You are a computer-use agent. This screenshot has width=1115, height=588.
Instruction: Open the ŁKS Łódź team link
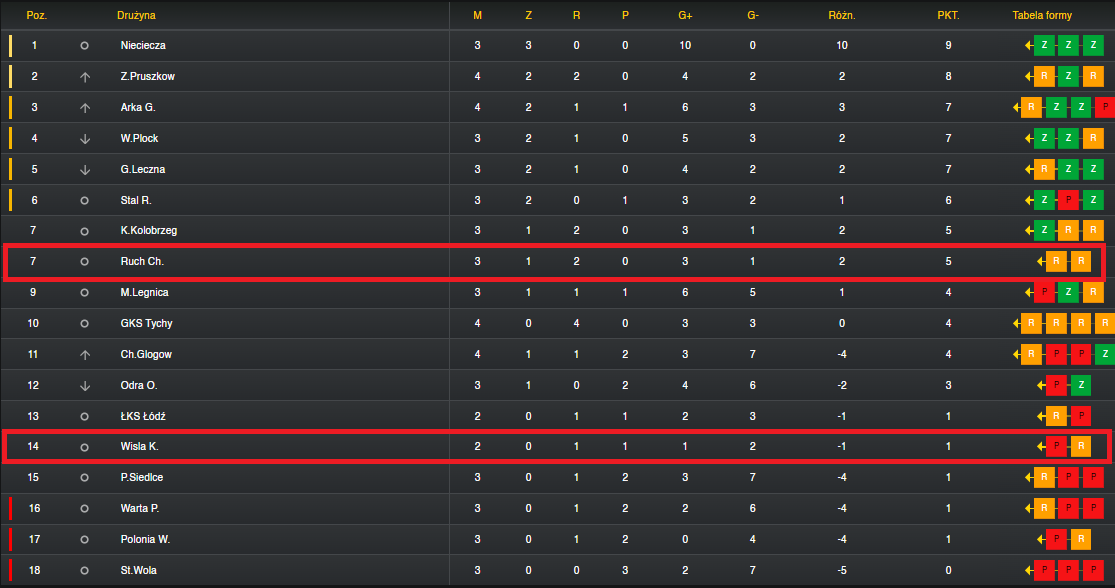coord(143,417)
